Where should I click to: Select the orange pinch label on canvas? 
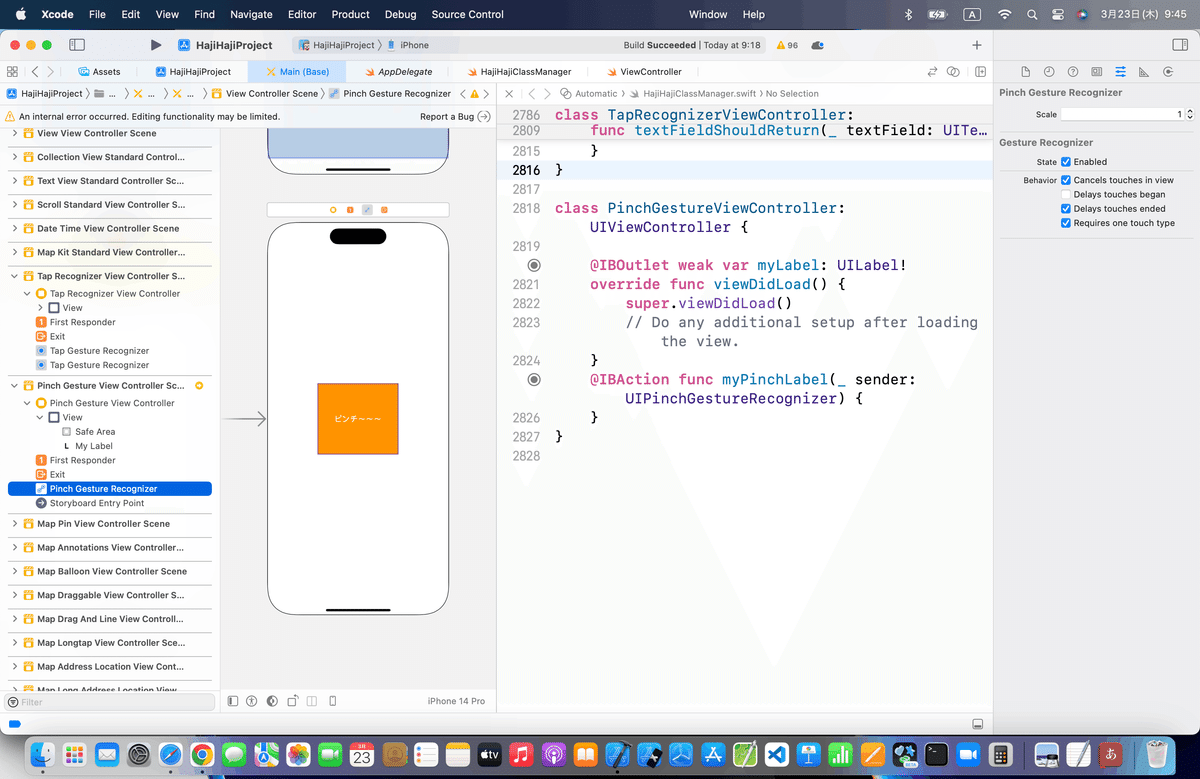[358, 419]
